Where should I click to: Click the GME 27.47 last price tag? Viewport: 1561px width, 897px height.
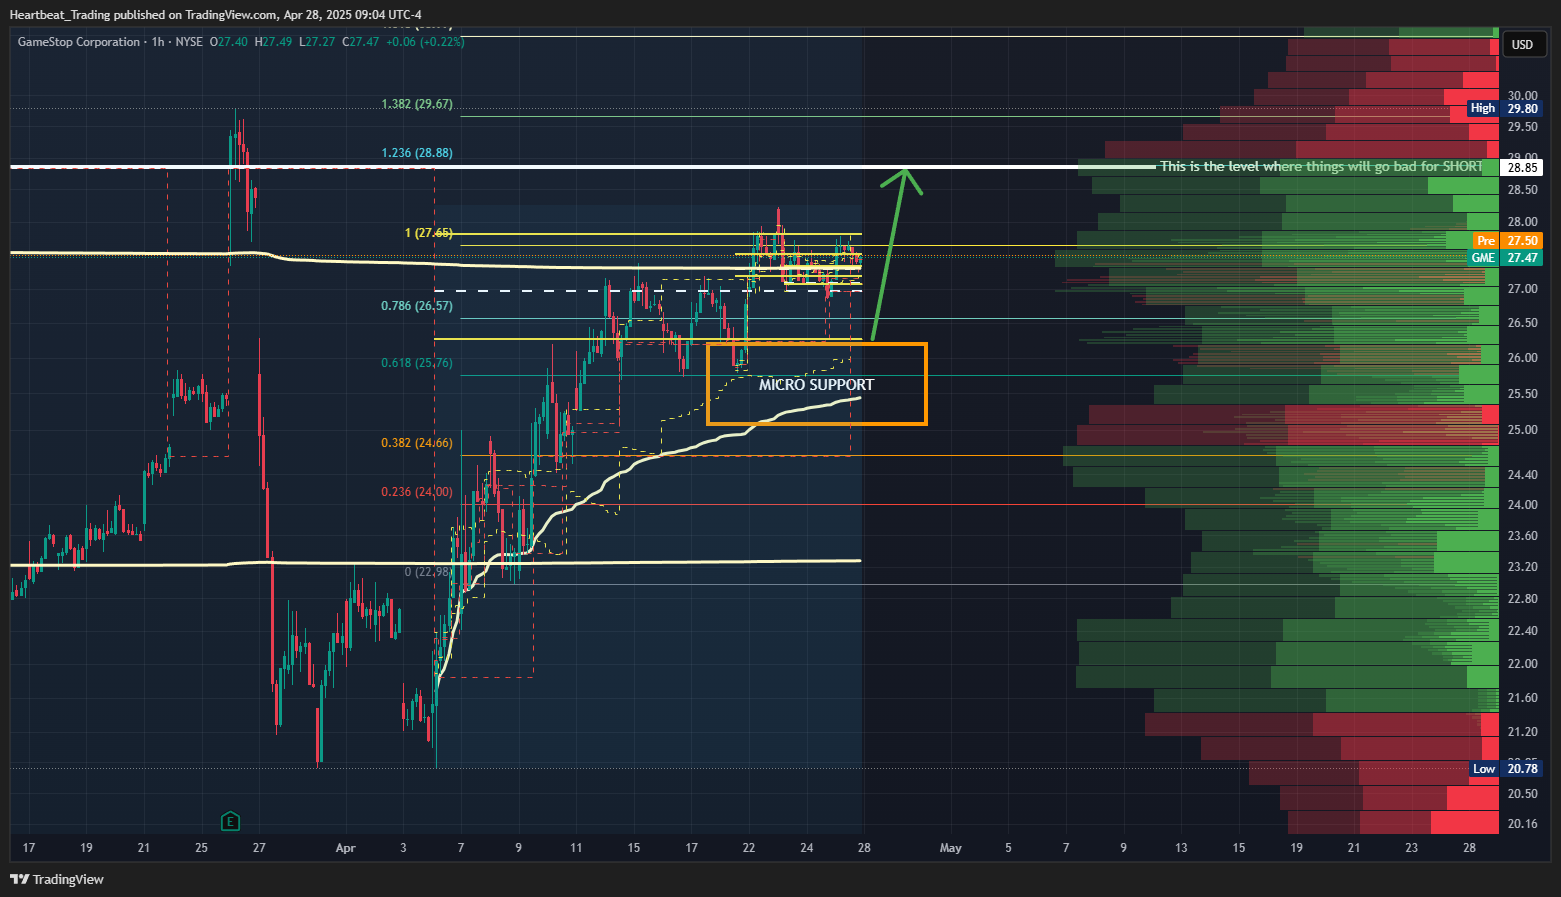(x=1505, y=258)
